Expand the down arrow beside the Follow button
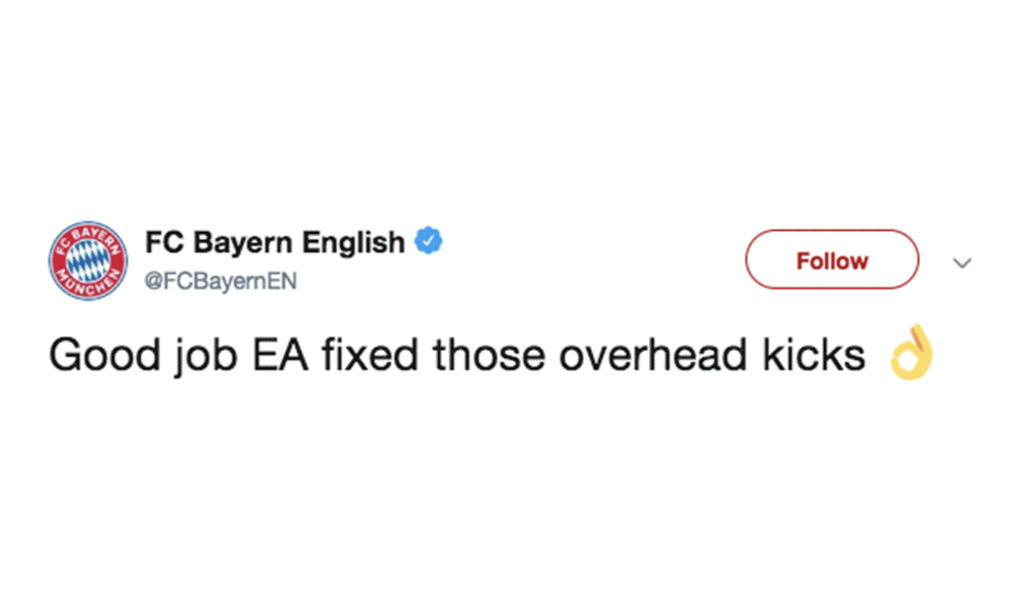Screen dimensions: 1024x611 [962, 263]
